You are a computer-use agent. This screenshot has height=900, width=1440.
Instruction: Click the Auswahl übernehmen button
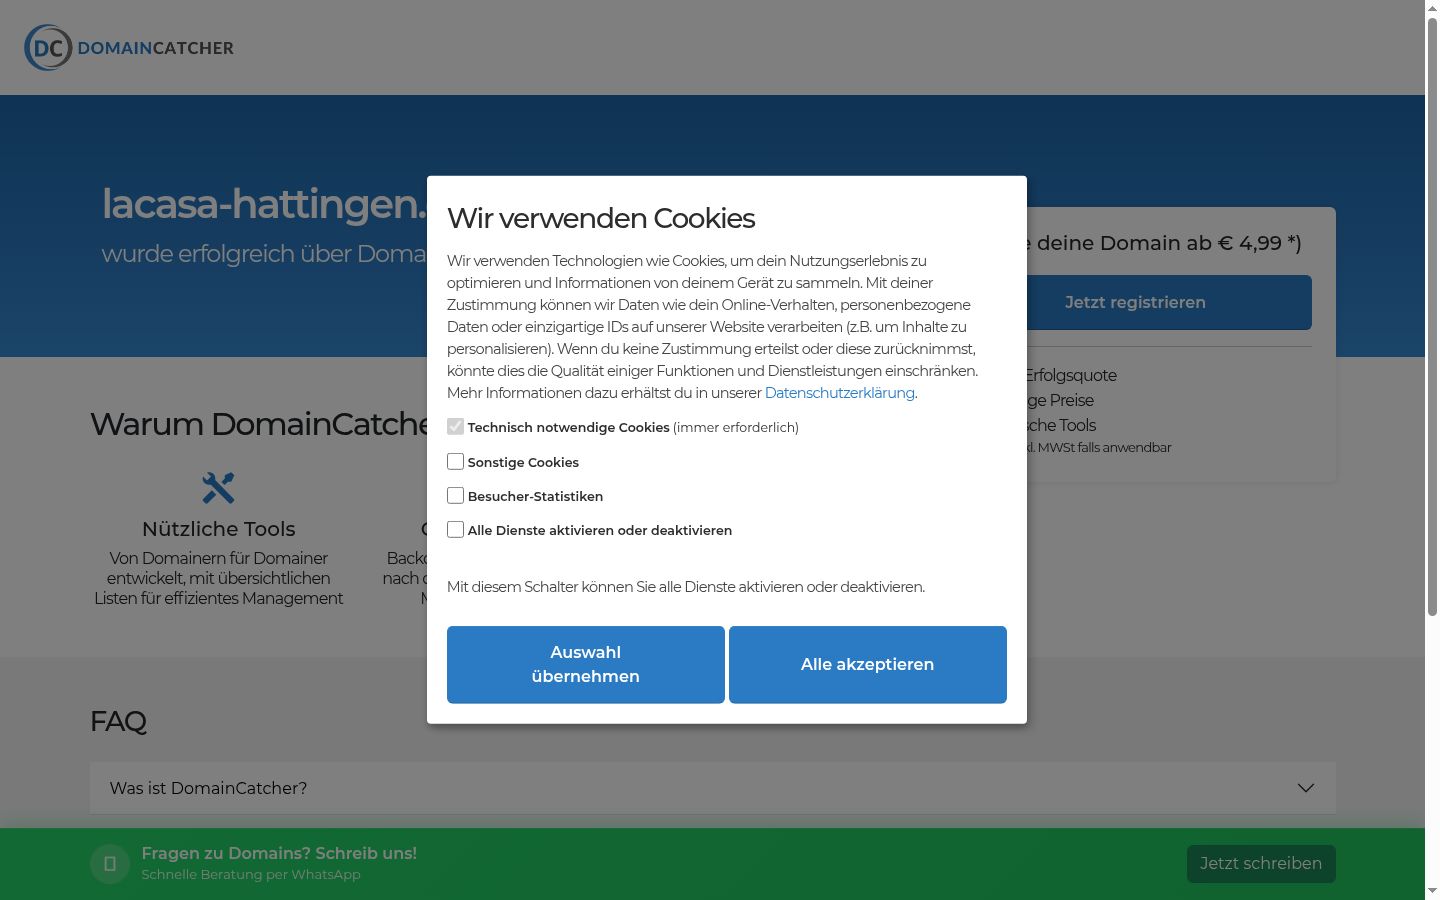(586, 665)
